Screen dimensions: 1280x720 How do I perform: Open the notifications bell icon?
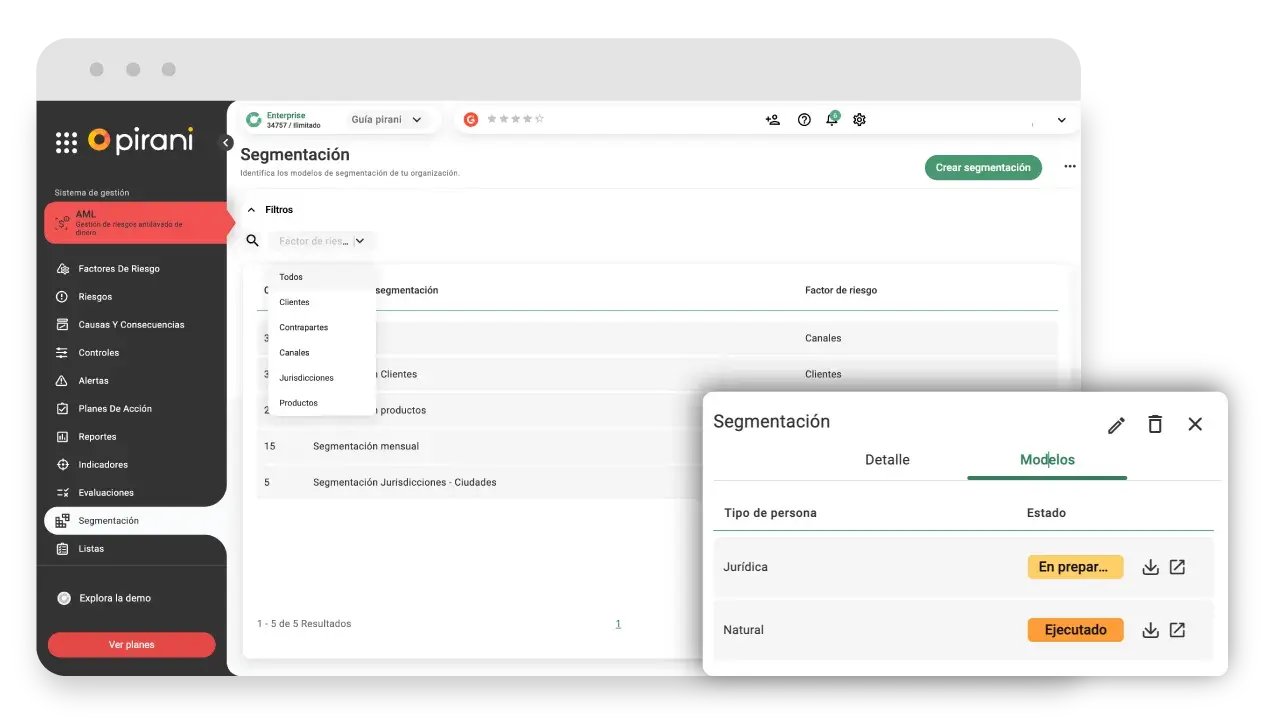point(831,120)
